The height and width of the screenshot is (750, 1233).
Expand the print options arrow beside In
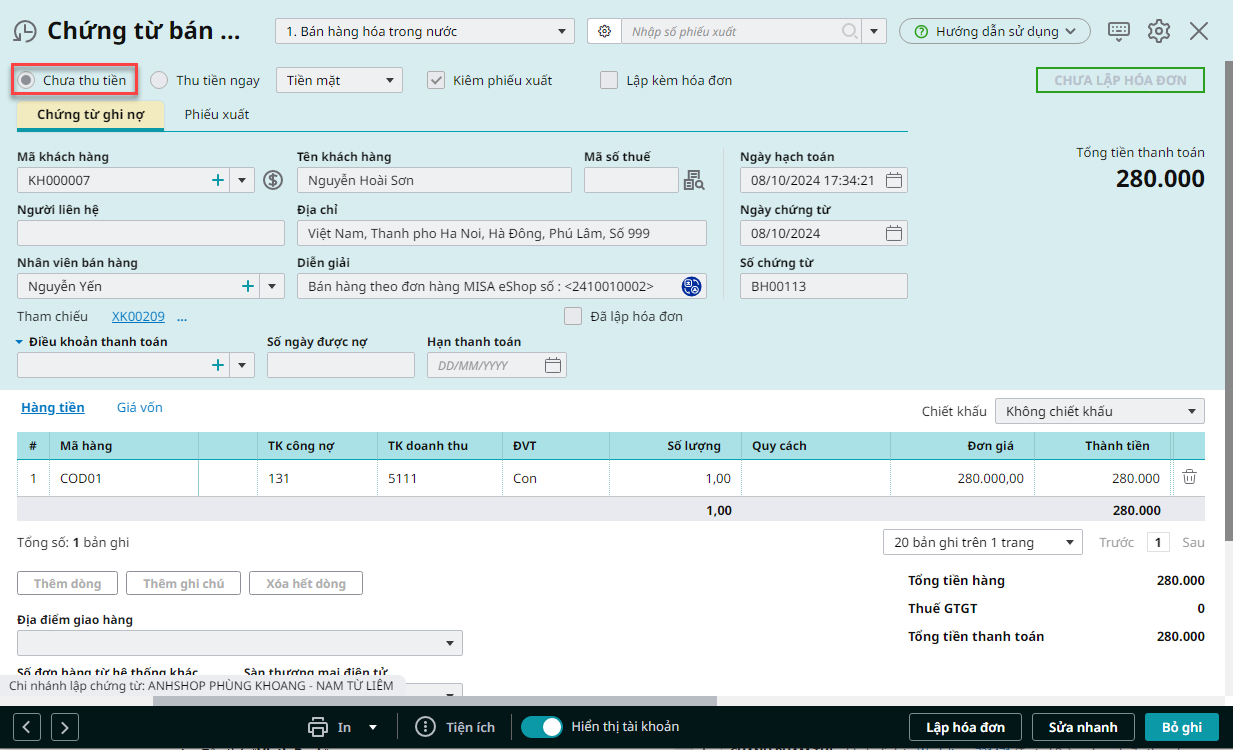373,727
